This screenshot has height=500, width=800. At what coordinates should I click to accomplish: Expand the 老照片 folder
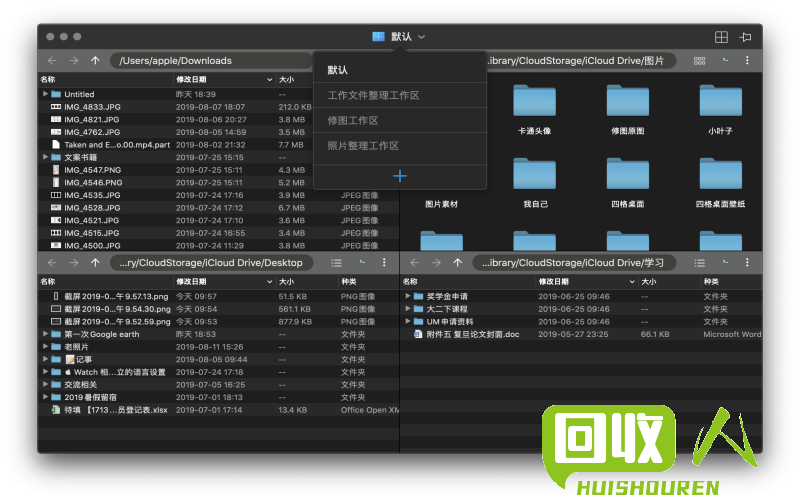pos(45,346)
